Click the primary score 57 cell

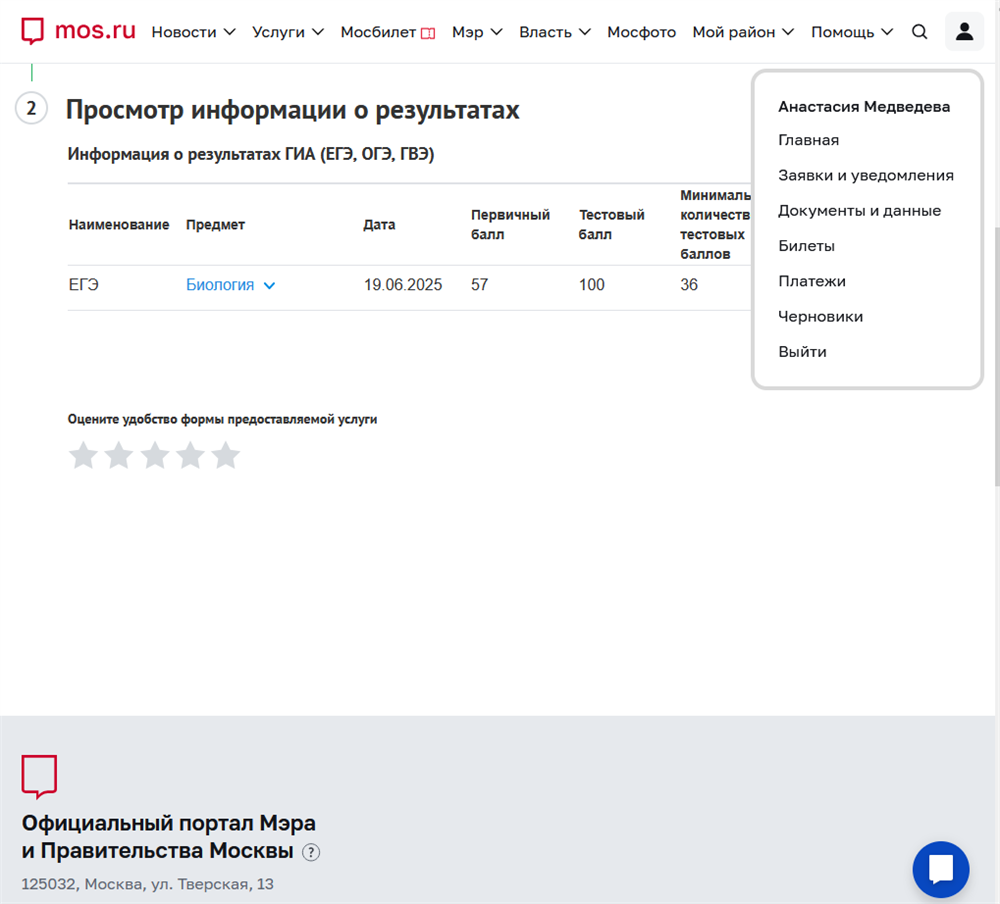(x=480, y=285)
